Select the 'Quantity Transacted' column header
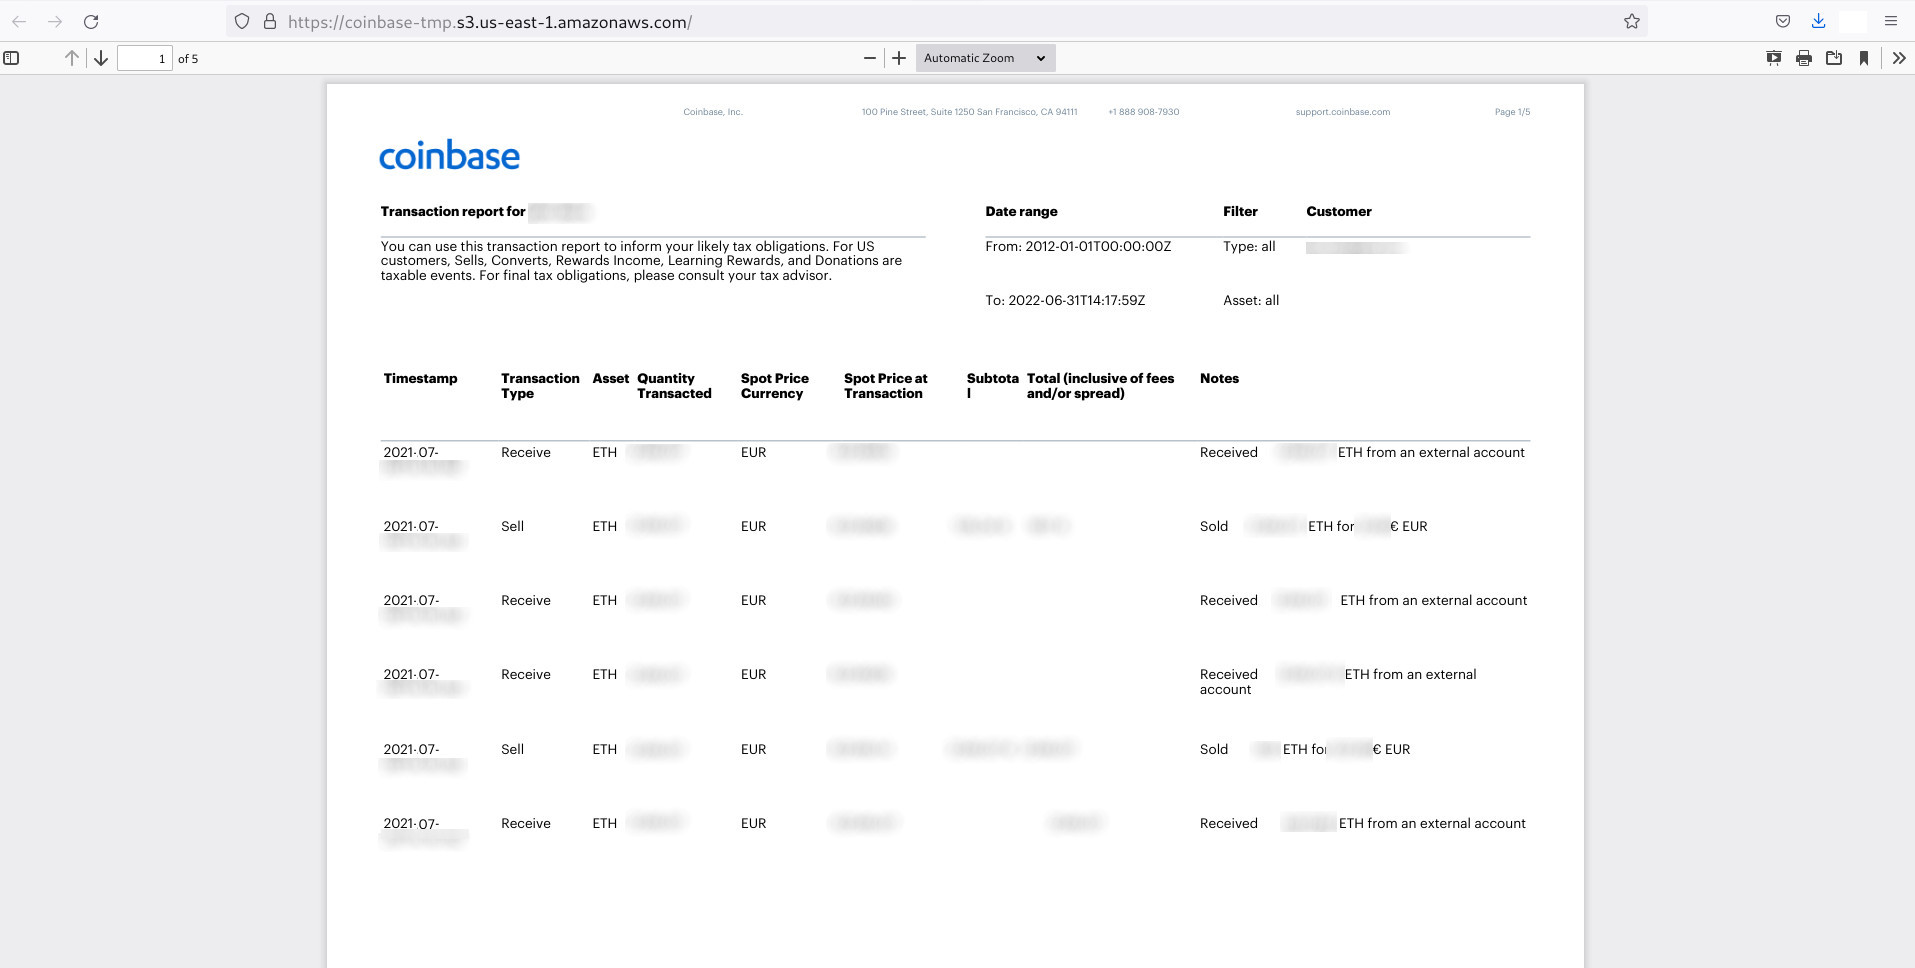The image size is (1915, 968). [x=674, y=386]
